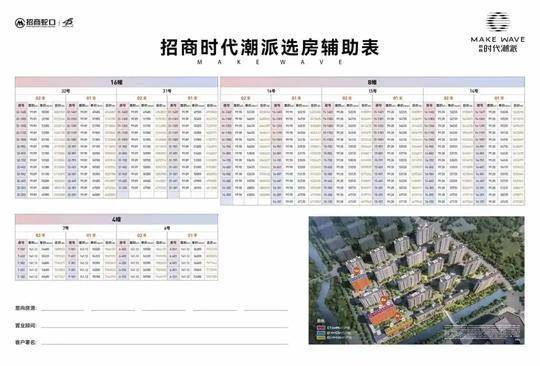Select the 7号 unit header under 4幢

click(x=66, y=228)
